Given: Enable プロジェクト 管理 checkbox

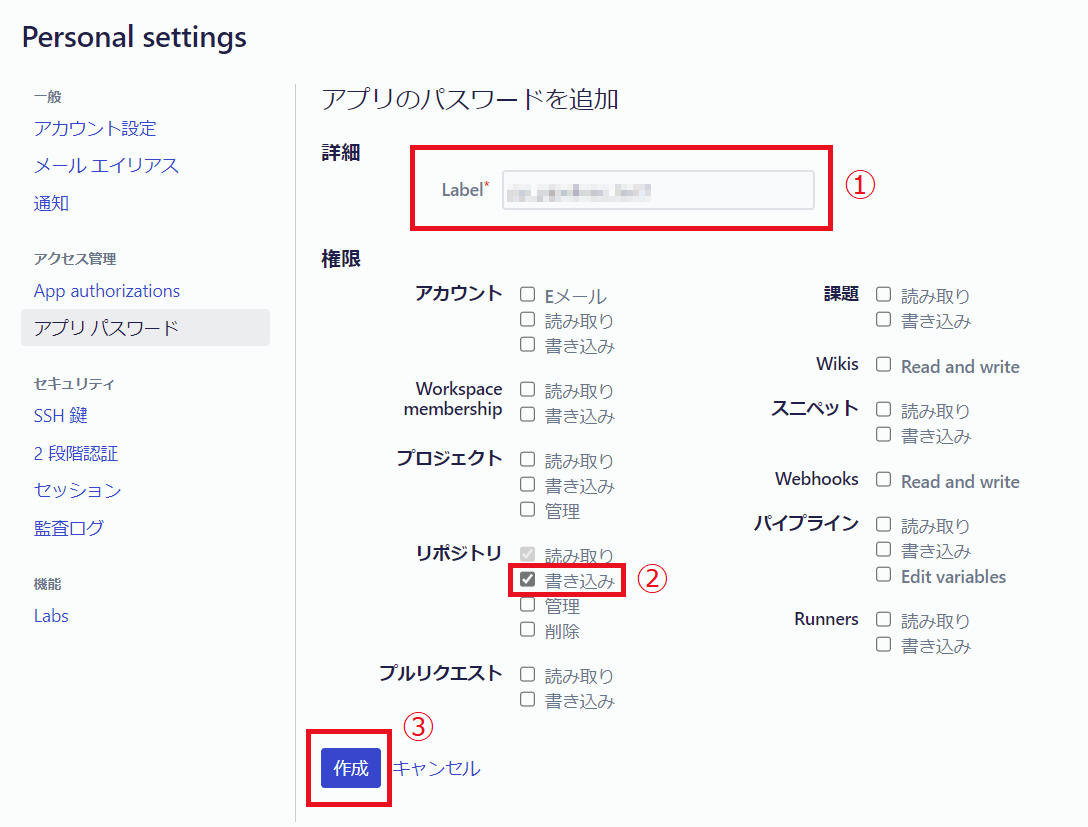Looking at the screenshot, I should click(x=528, y=510).
